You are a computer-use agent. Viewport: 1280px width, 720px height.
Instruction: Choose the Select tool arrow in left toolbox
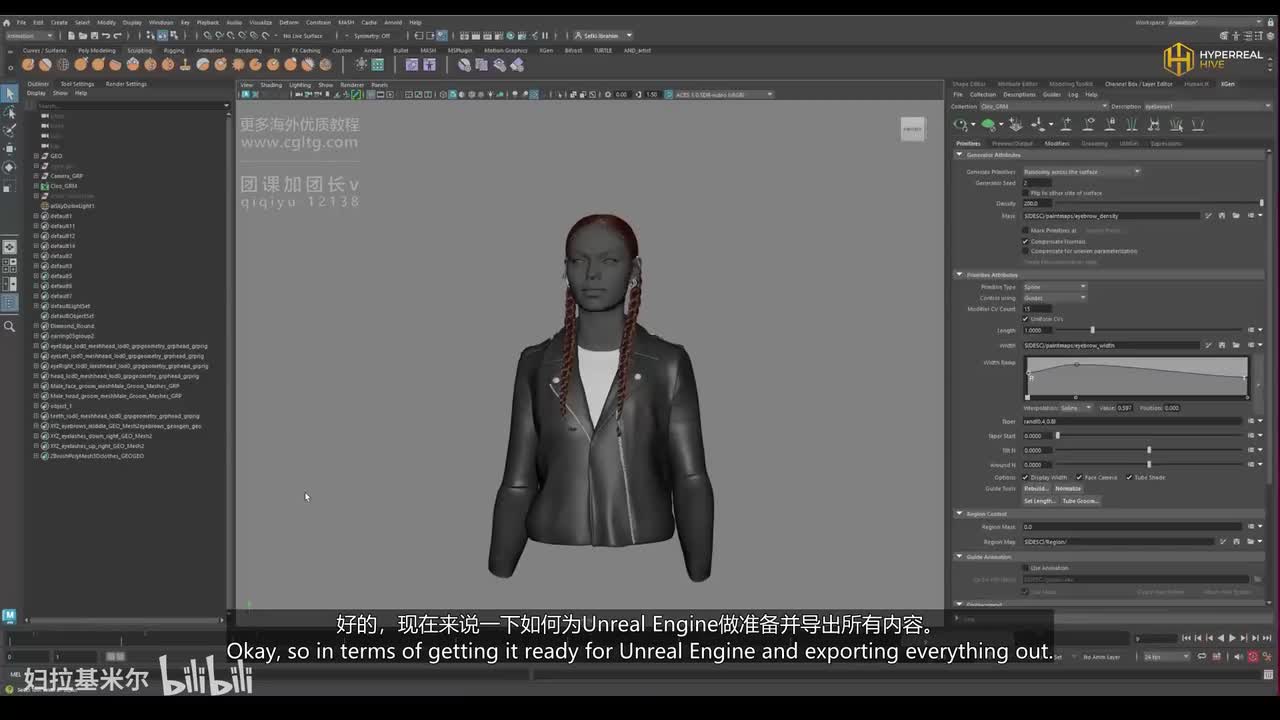coord(10,93)
